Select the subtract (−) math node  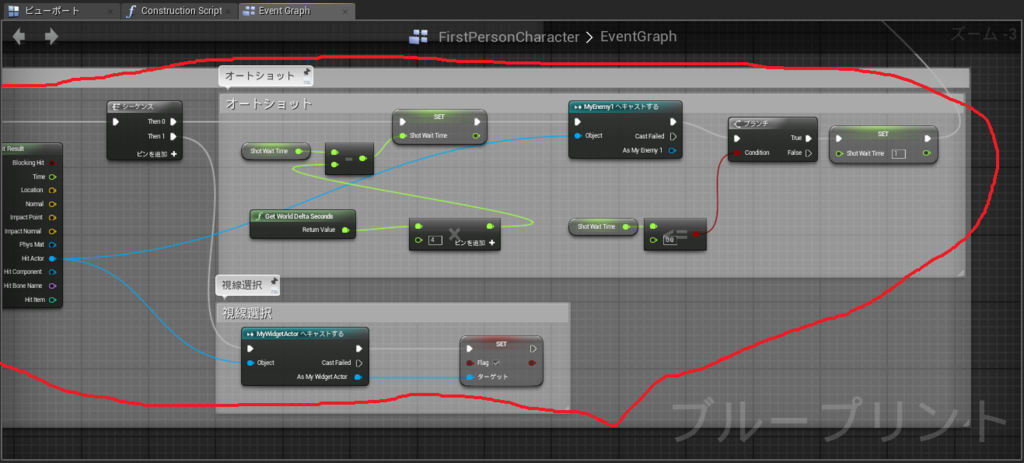click(349, 159)
